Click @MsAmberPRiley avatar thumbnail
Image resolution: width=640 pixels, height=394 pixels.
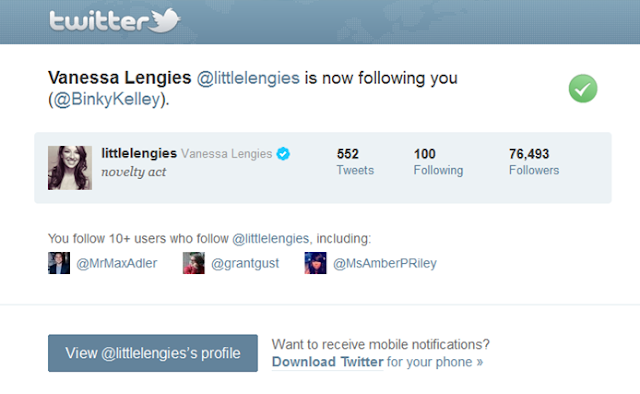[x=316, y=263]
